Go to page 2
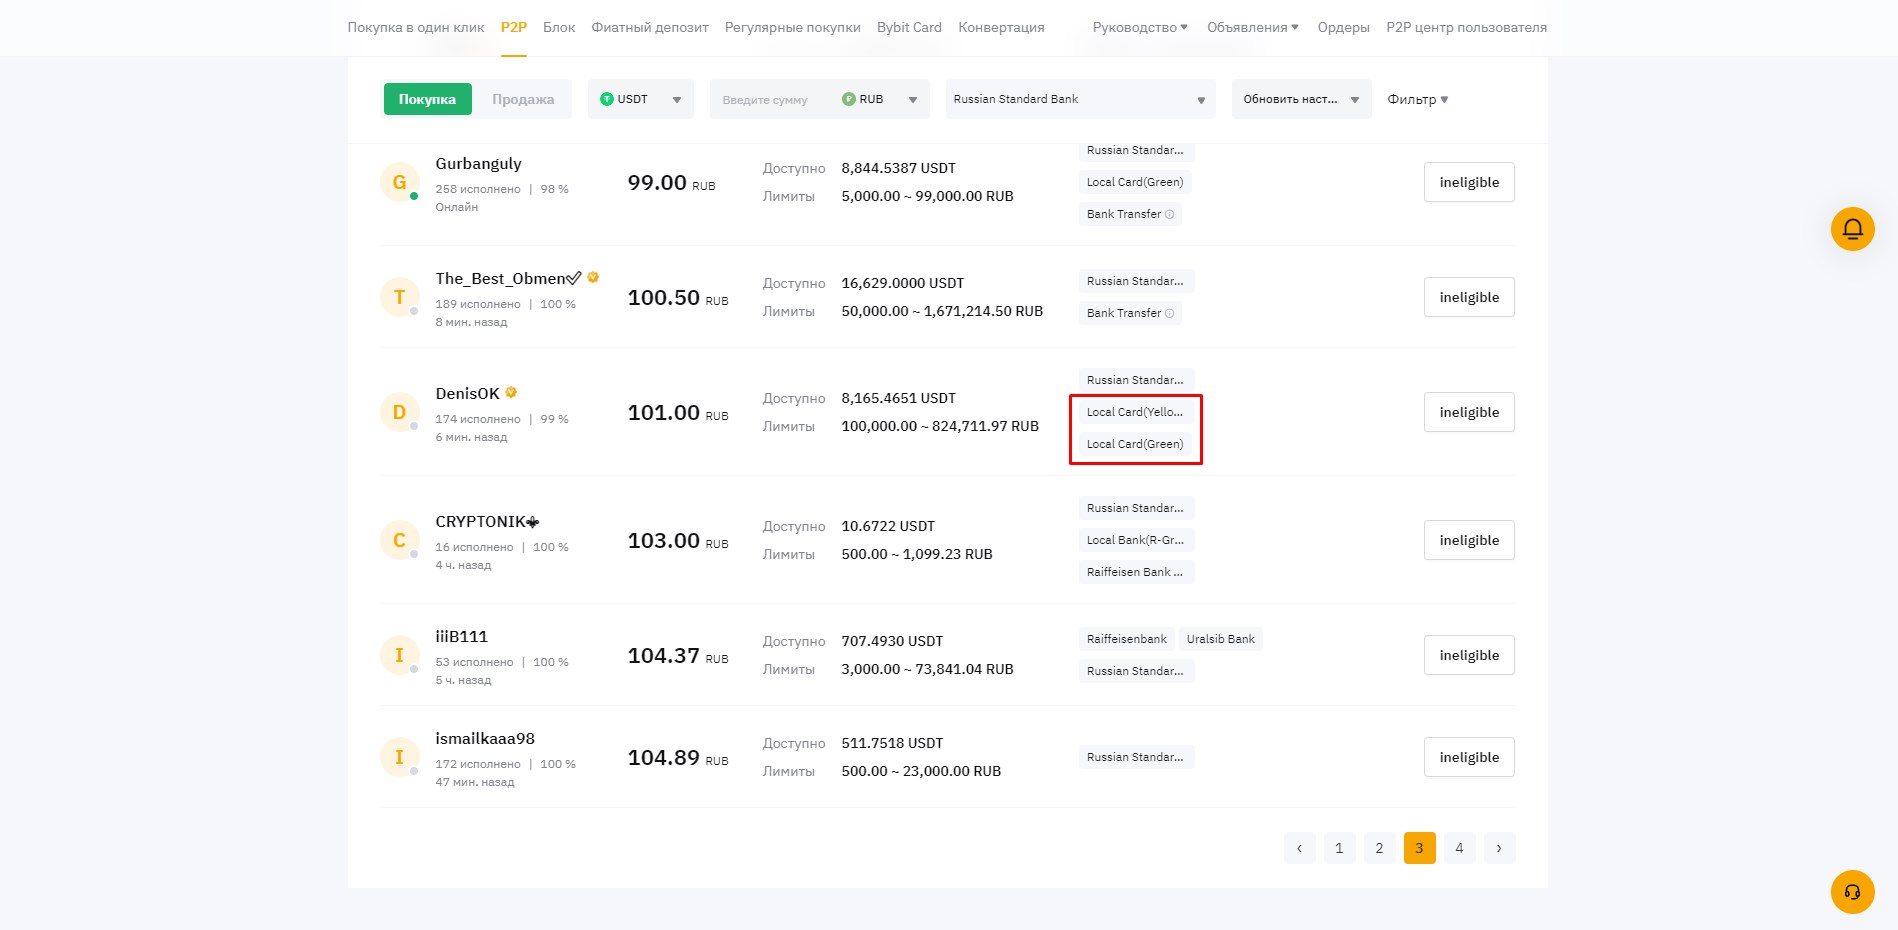Viewport: 1898px width, 930px height. (x=1379, y=848)
